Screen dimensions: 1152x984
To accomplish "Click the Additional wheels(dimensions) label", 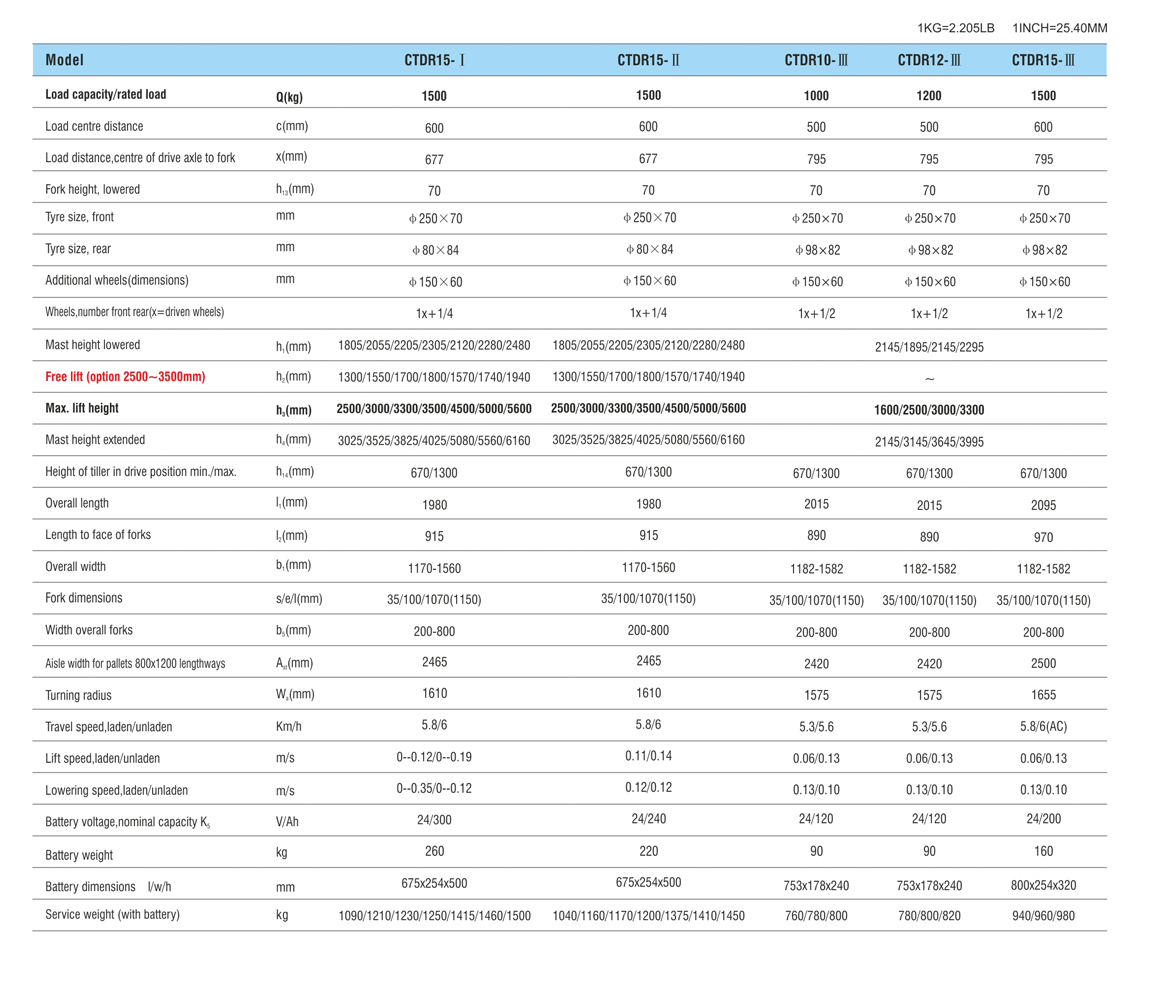I will 117,281.
